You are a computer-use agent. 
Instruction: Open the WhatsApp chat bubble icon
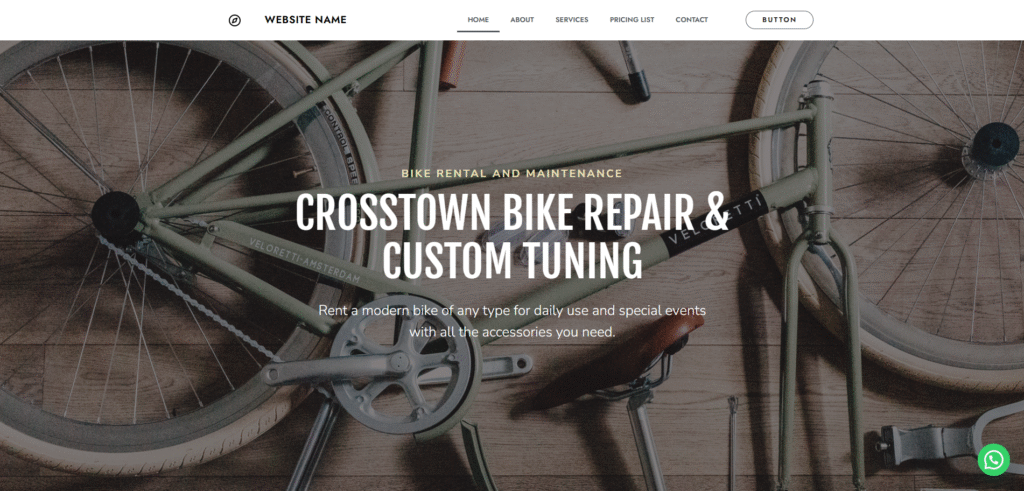[993, 460]
